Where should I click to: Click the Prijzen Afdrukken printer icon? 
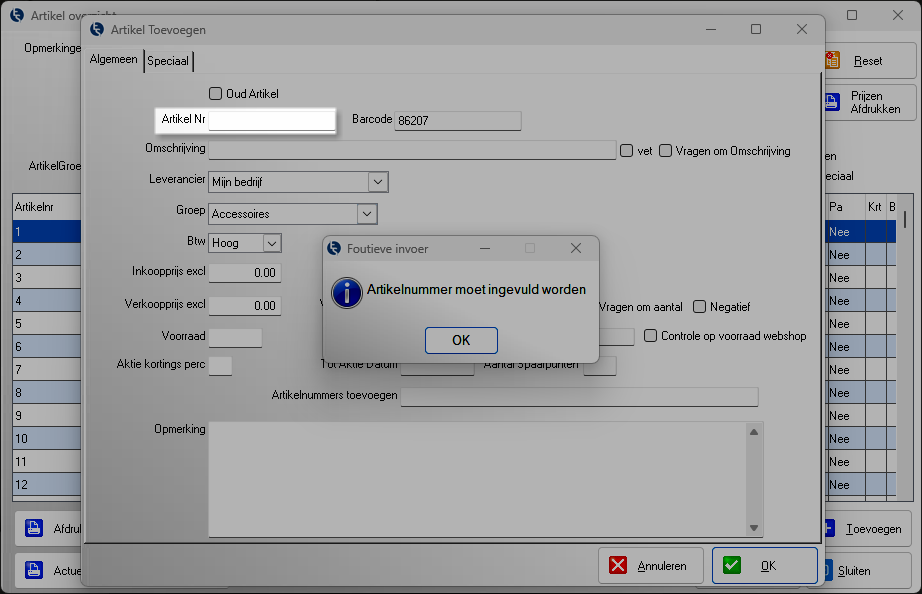[x=830, y=102]
